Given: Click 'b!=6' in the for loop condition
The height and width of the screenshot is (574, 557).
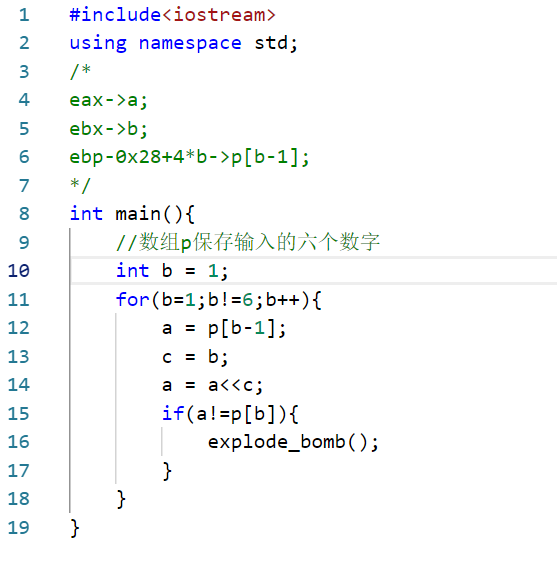Looking at the screenshot, I should pyautogui.click(x=231, y=300).
